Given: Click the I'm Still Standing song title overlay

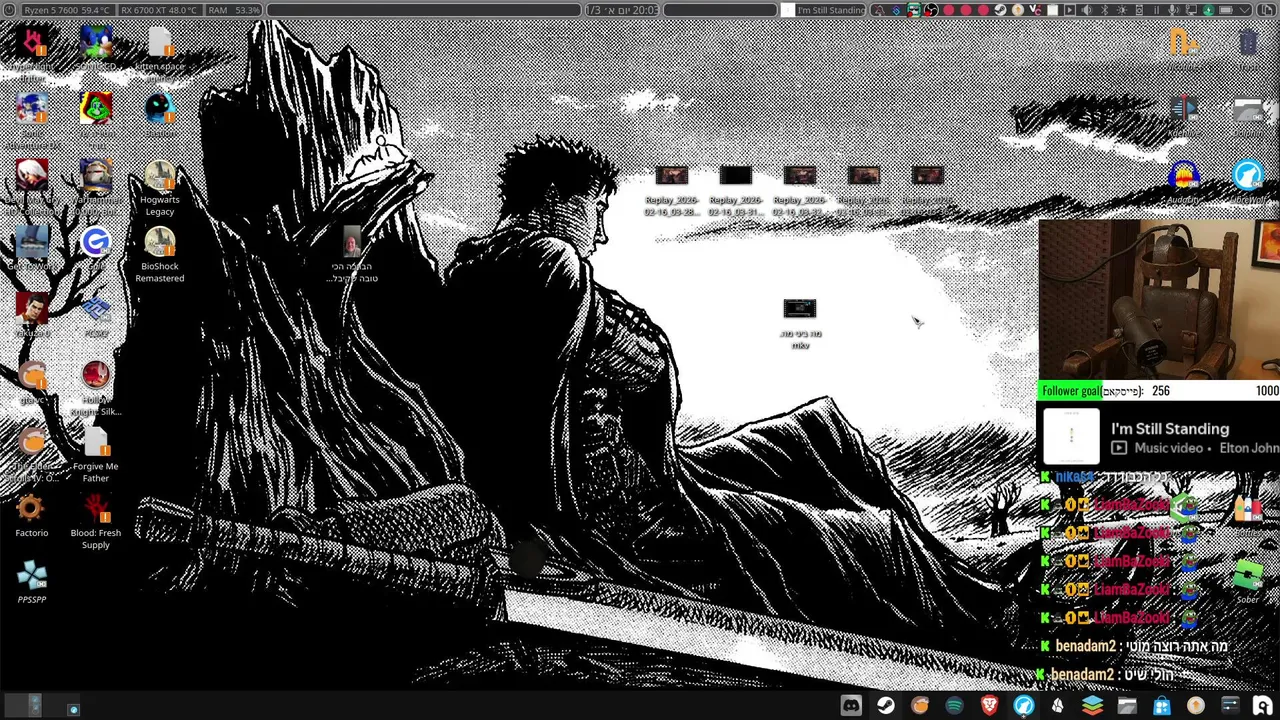Looking at the screenshot, I should [x=1170, y=429].
